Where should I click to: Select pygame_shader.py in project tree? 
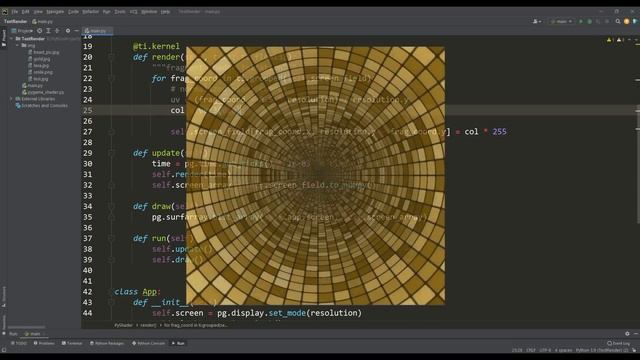[x=43, y=92]
